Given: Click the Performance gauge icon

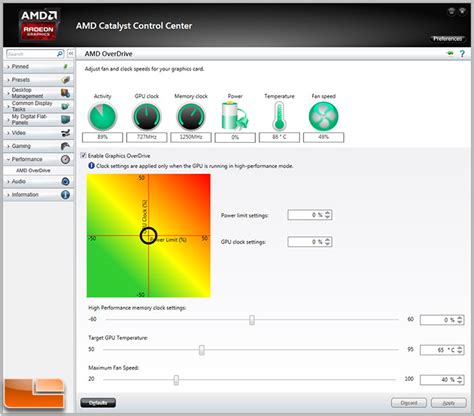Looking at the screenshot, I should 65,159.
